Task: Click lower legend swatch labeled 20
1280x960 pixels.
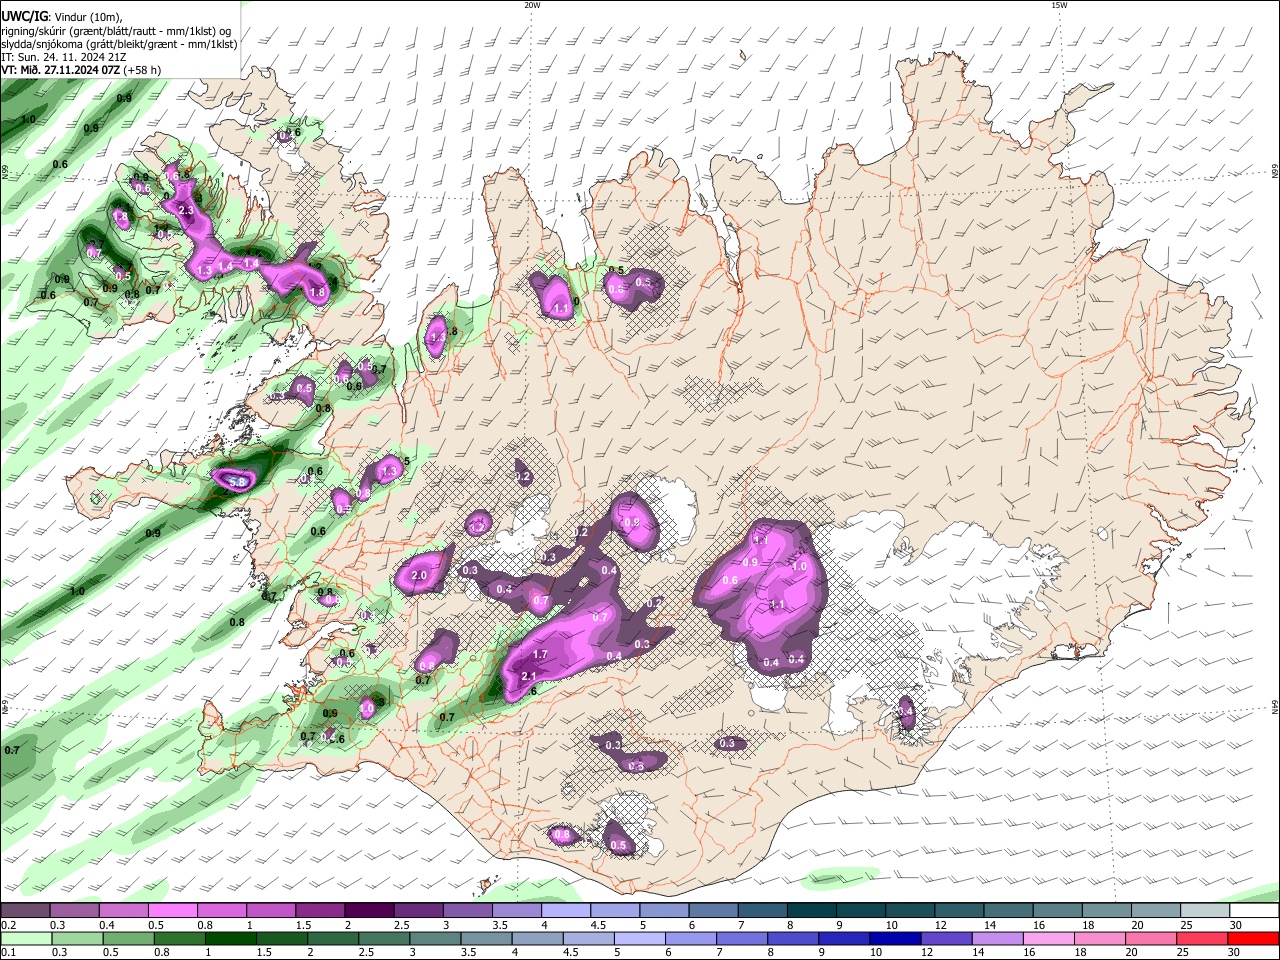Action: pyautogui.click(x=1150, y=938)
